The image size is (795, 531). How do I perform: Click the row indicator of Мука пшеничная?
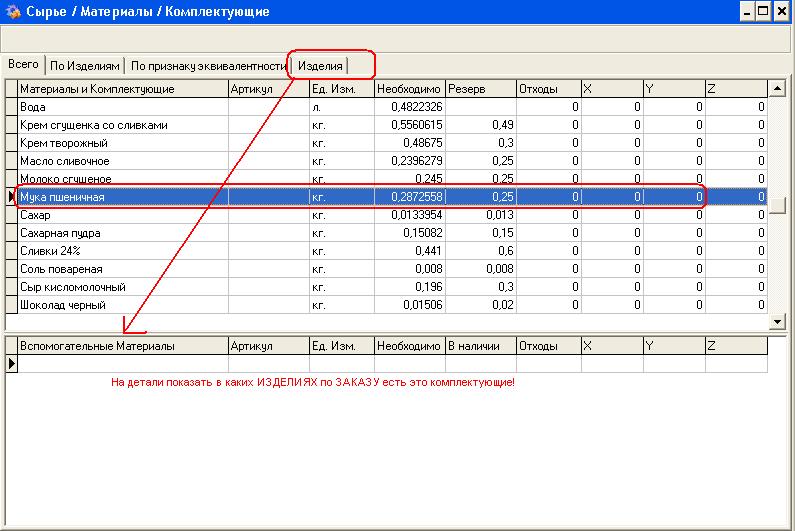pos(11,197)
